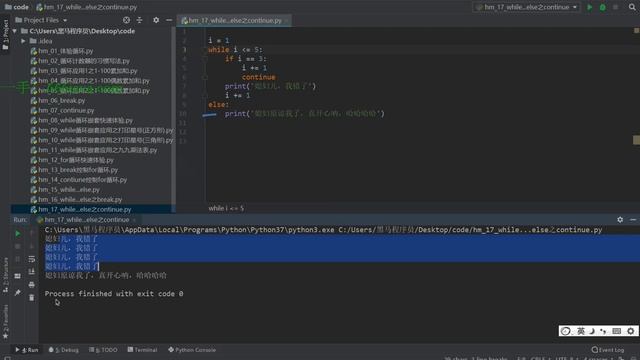The height and width of the screenshot is (360, 640).
Task: Toggle punctuation mode icon in IME toolbar
Action: pos(604,331)
